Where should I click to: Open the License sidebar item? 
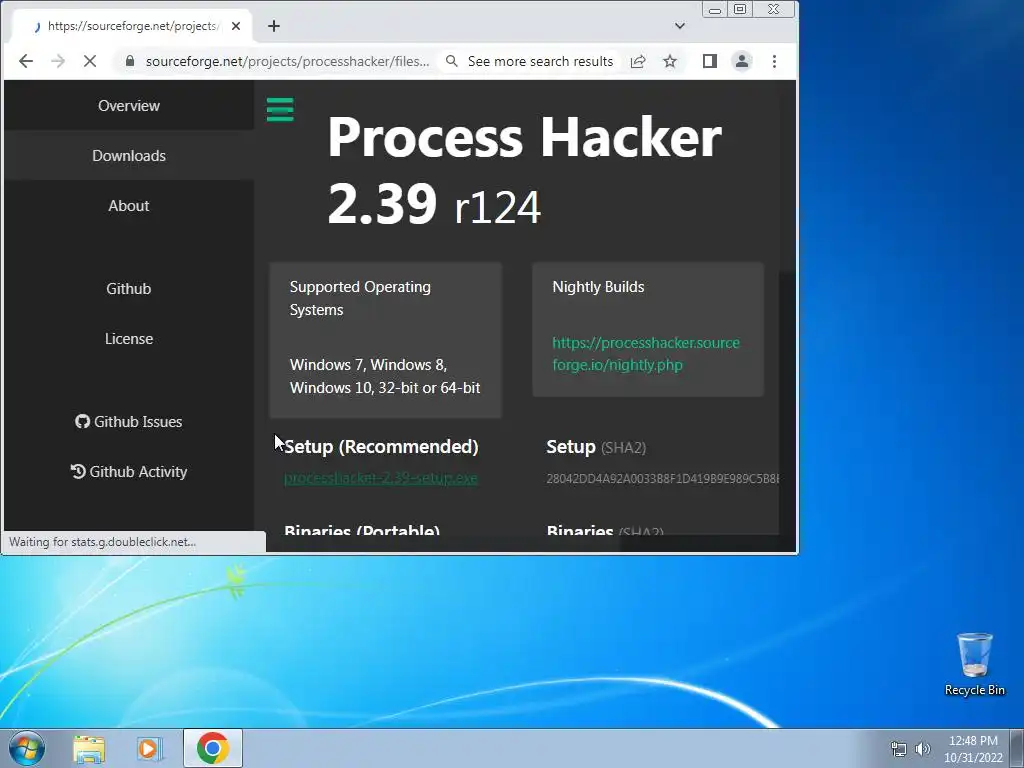tap(129, 339)
